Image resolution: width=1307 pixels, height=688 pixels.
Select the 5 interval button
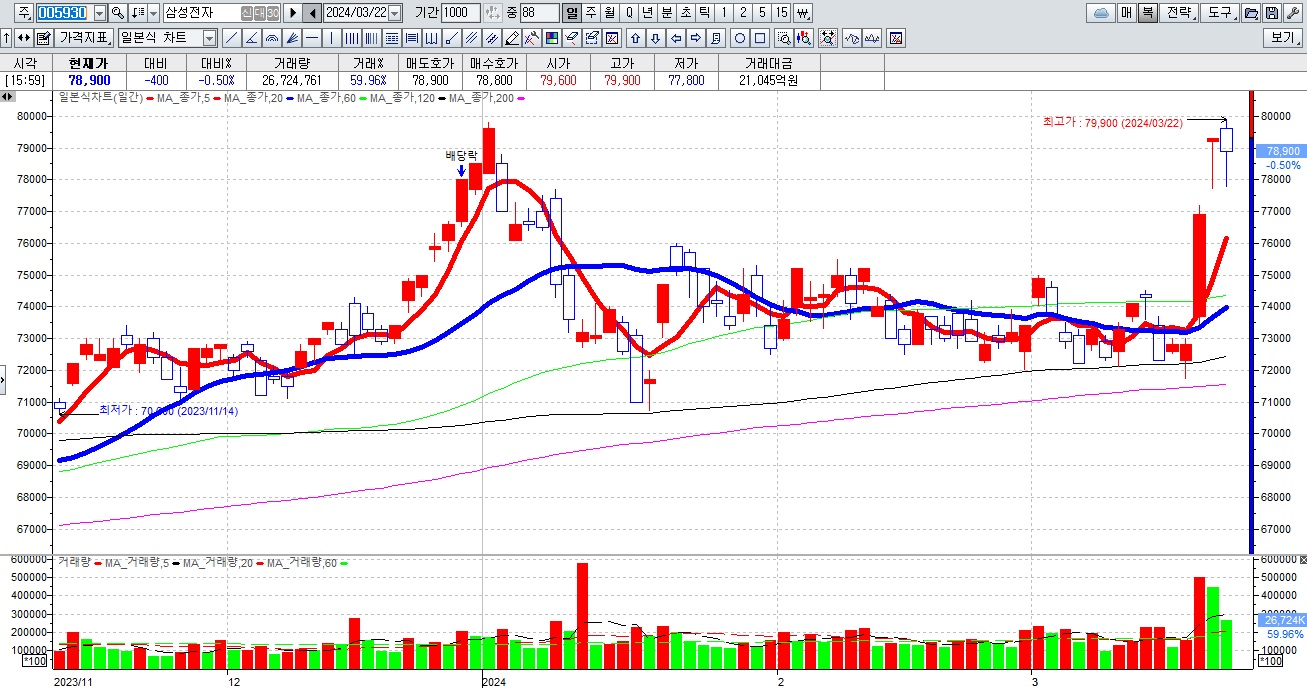coord(762,13)
